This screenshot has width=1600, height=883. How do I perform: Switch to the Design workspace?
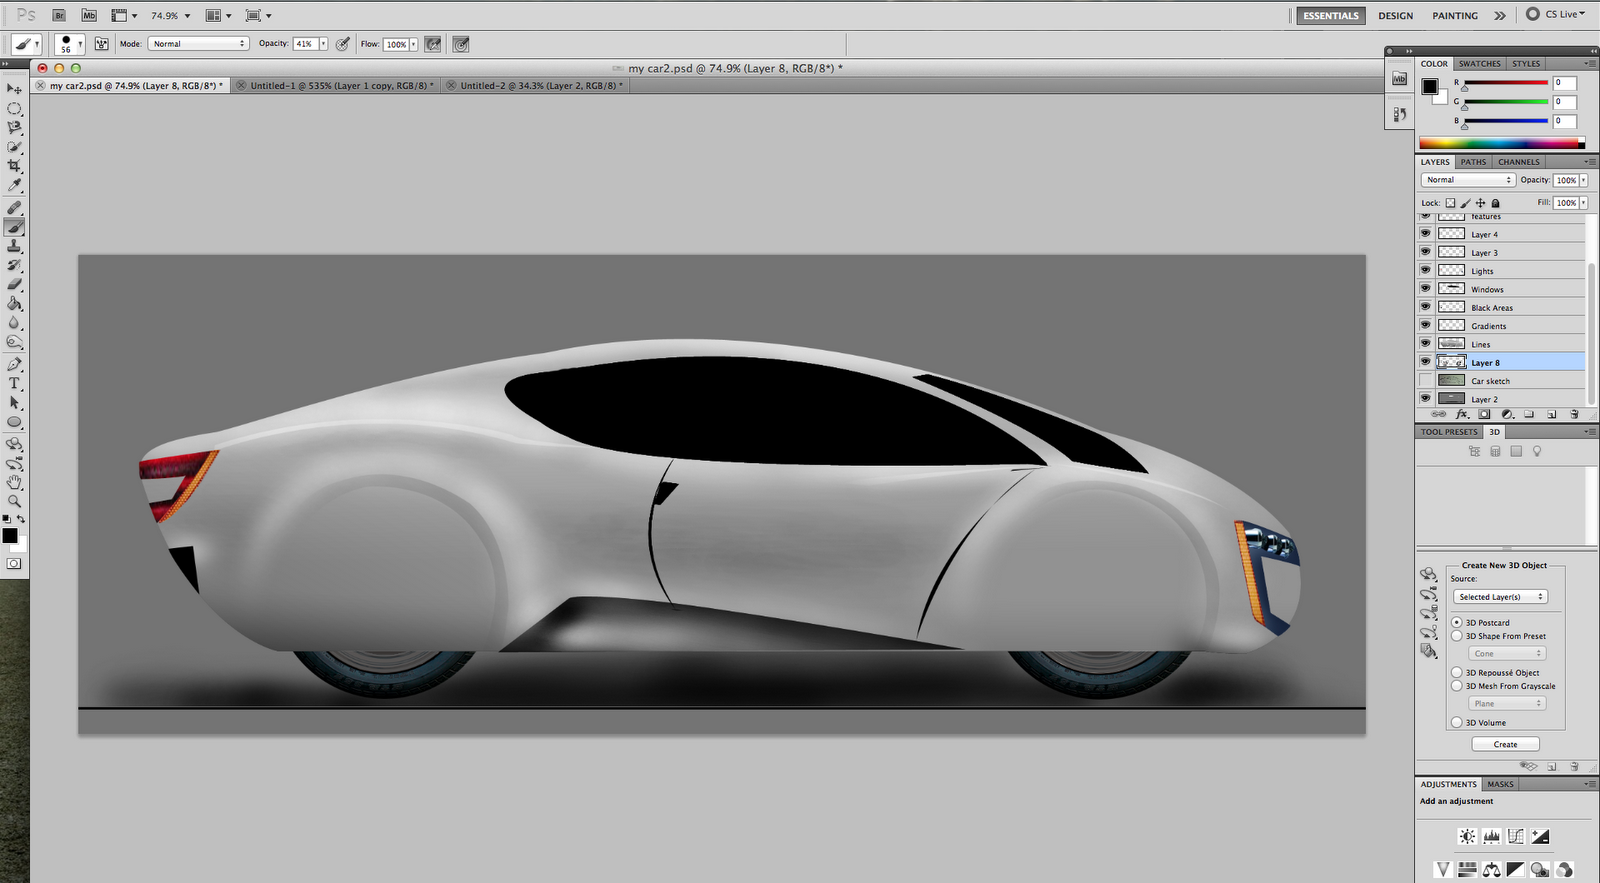point(1395,16)
